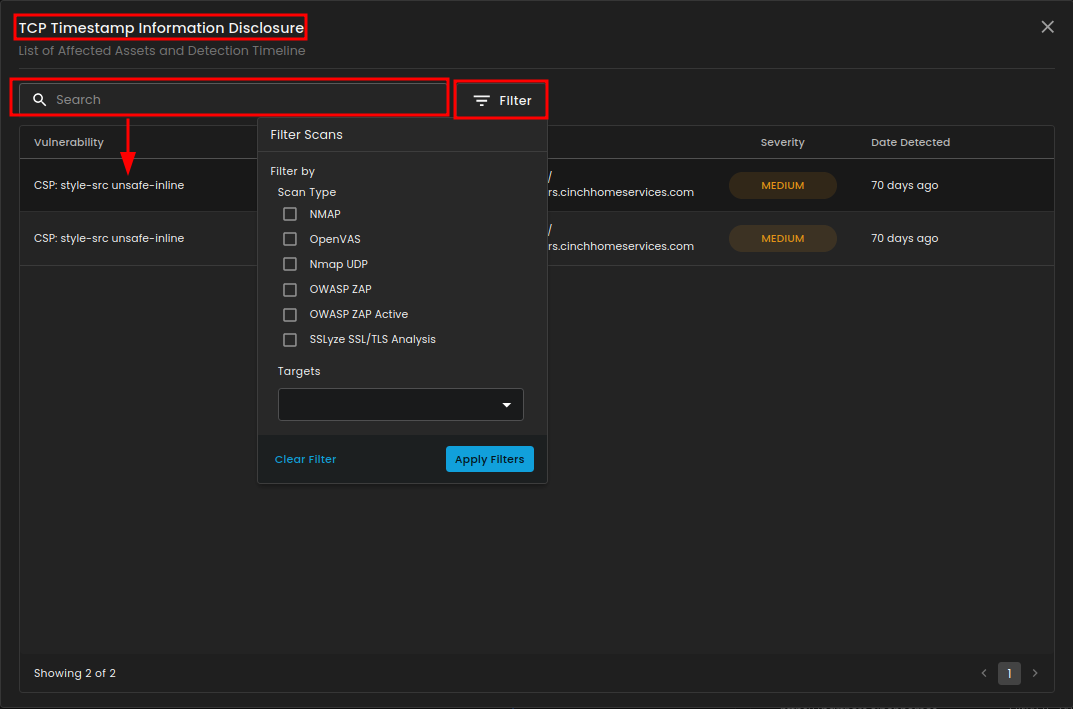Go to next page arrow
Screen dimensions: 1073x709
pyautogui.click(x=1035, y=674)
